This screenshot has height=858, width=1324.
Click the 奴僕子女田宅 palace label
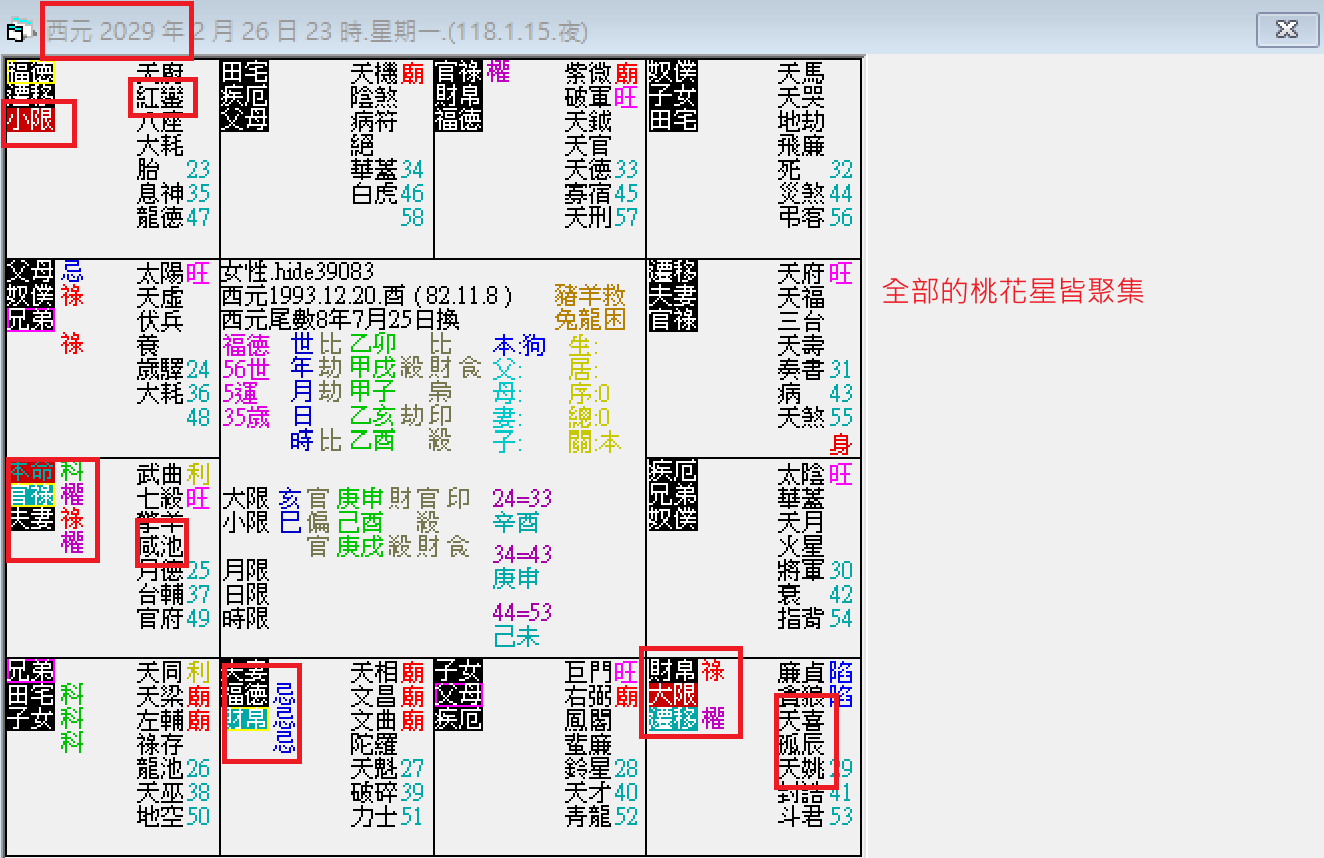(x=674, y=96)
